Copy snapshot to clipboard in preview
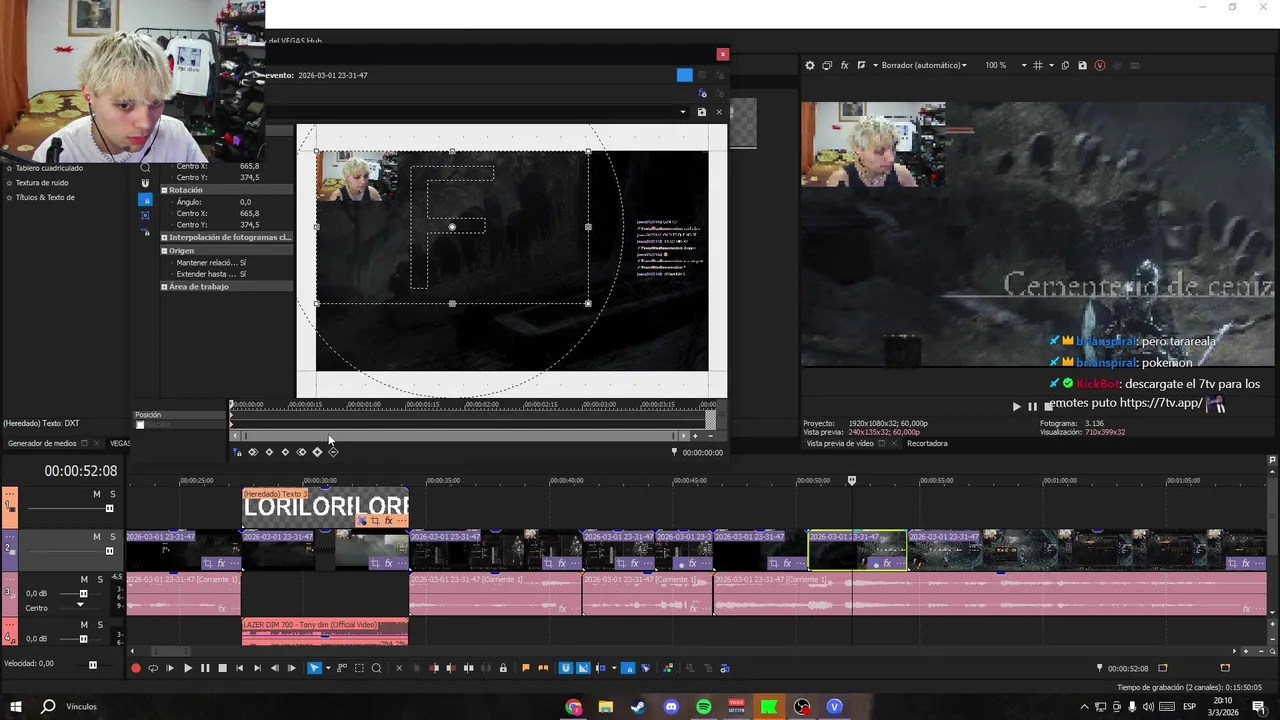This screenshot has height=720, width=1280. click(x=1065, y=65)
